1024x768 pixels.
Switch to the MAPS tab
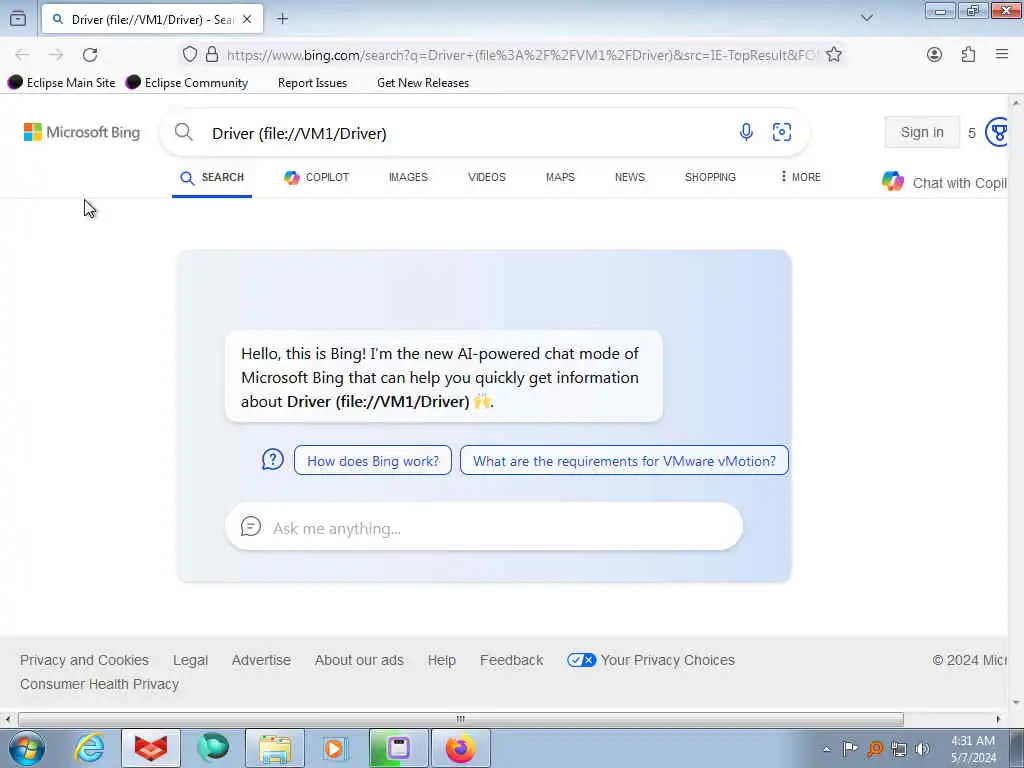tap(560, 178)
